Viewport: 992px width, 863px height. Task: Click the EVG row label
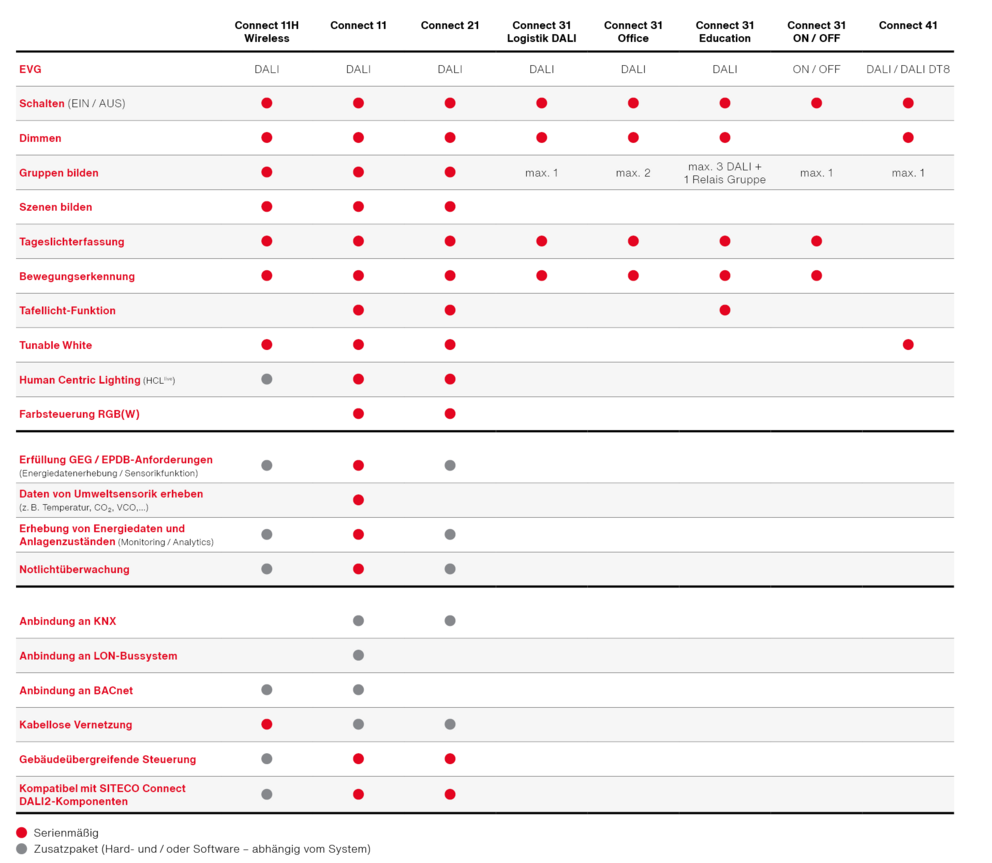tap(30, 69)
